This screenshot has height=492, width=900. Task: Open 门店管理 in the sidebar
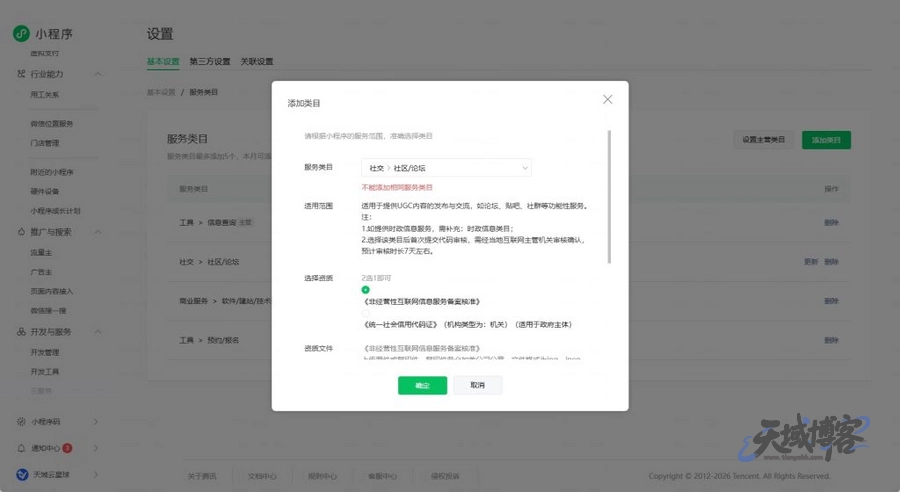(45, 143)
